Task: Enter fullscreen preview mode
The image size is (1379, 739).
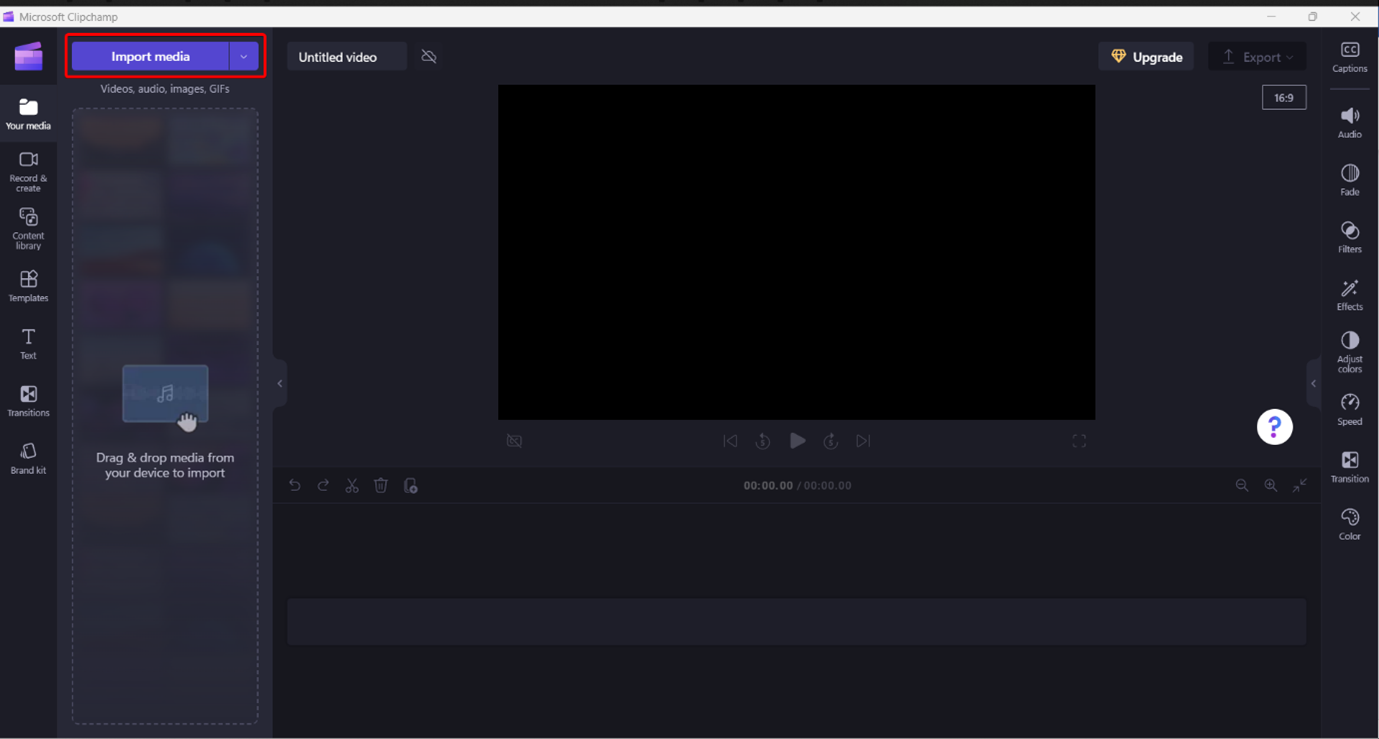Action: coord(1079,441)
